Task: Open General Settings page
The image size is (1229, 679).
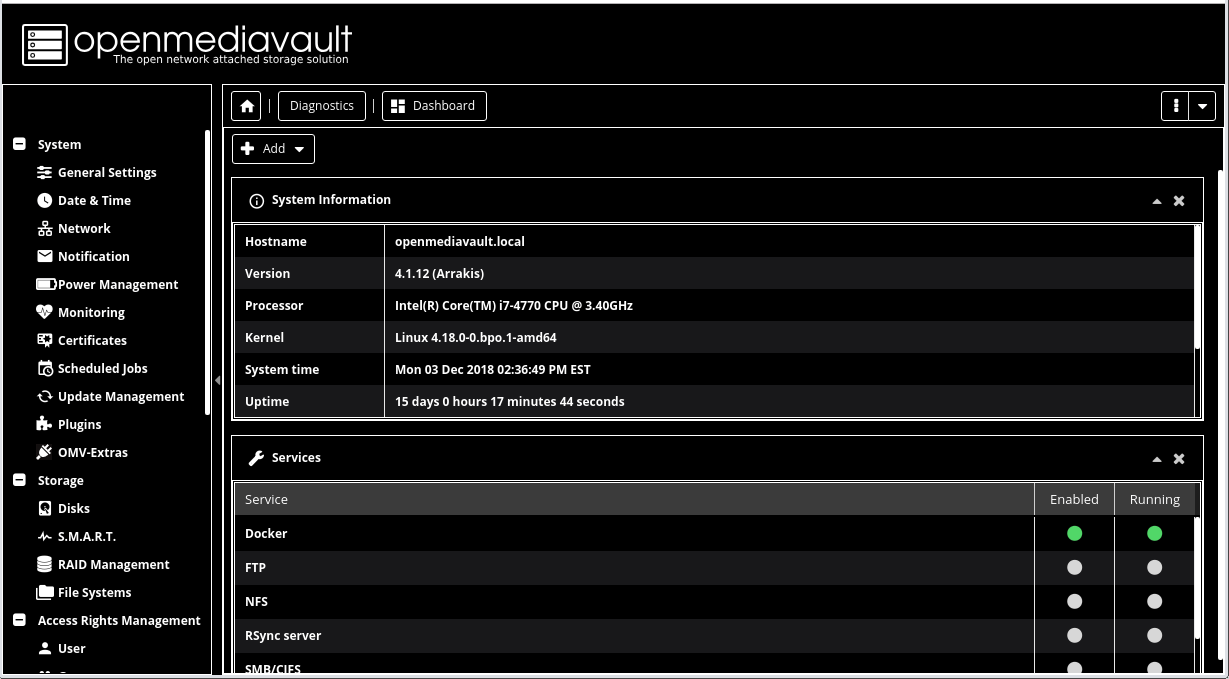Action: pyautogui.click(x=107, y=172)
